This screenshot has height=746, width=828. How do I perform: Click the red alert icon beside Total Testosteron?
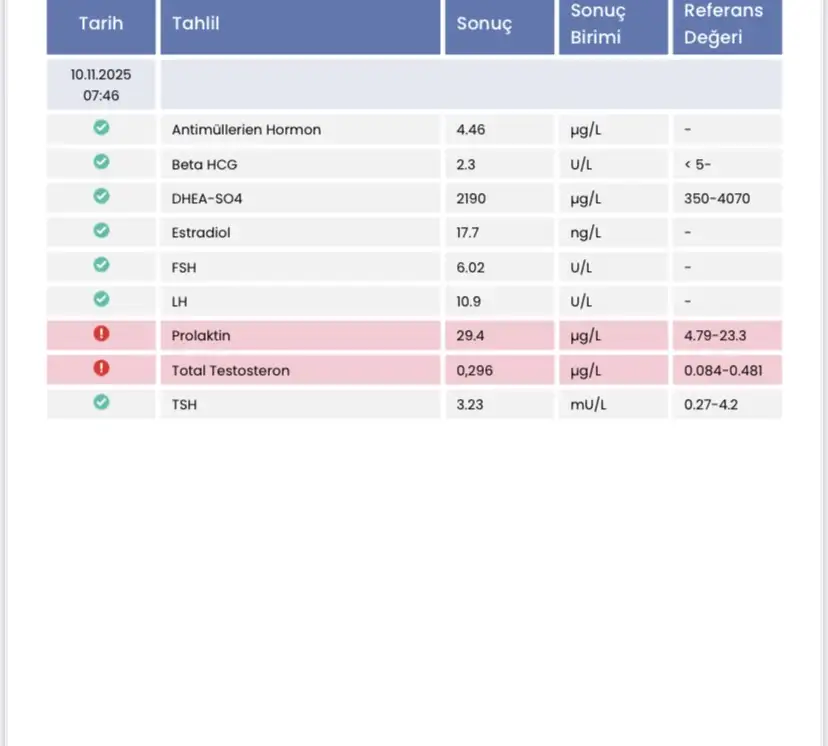[101, 368]
